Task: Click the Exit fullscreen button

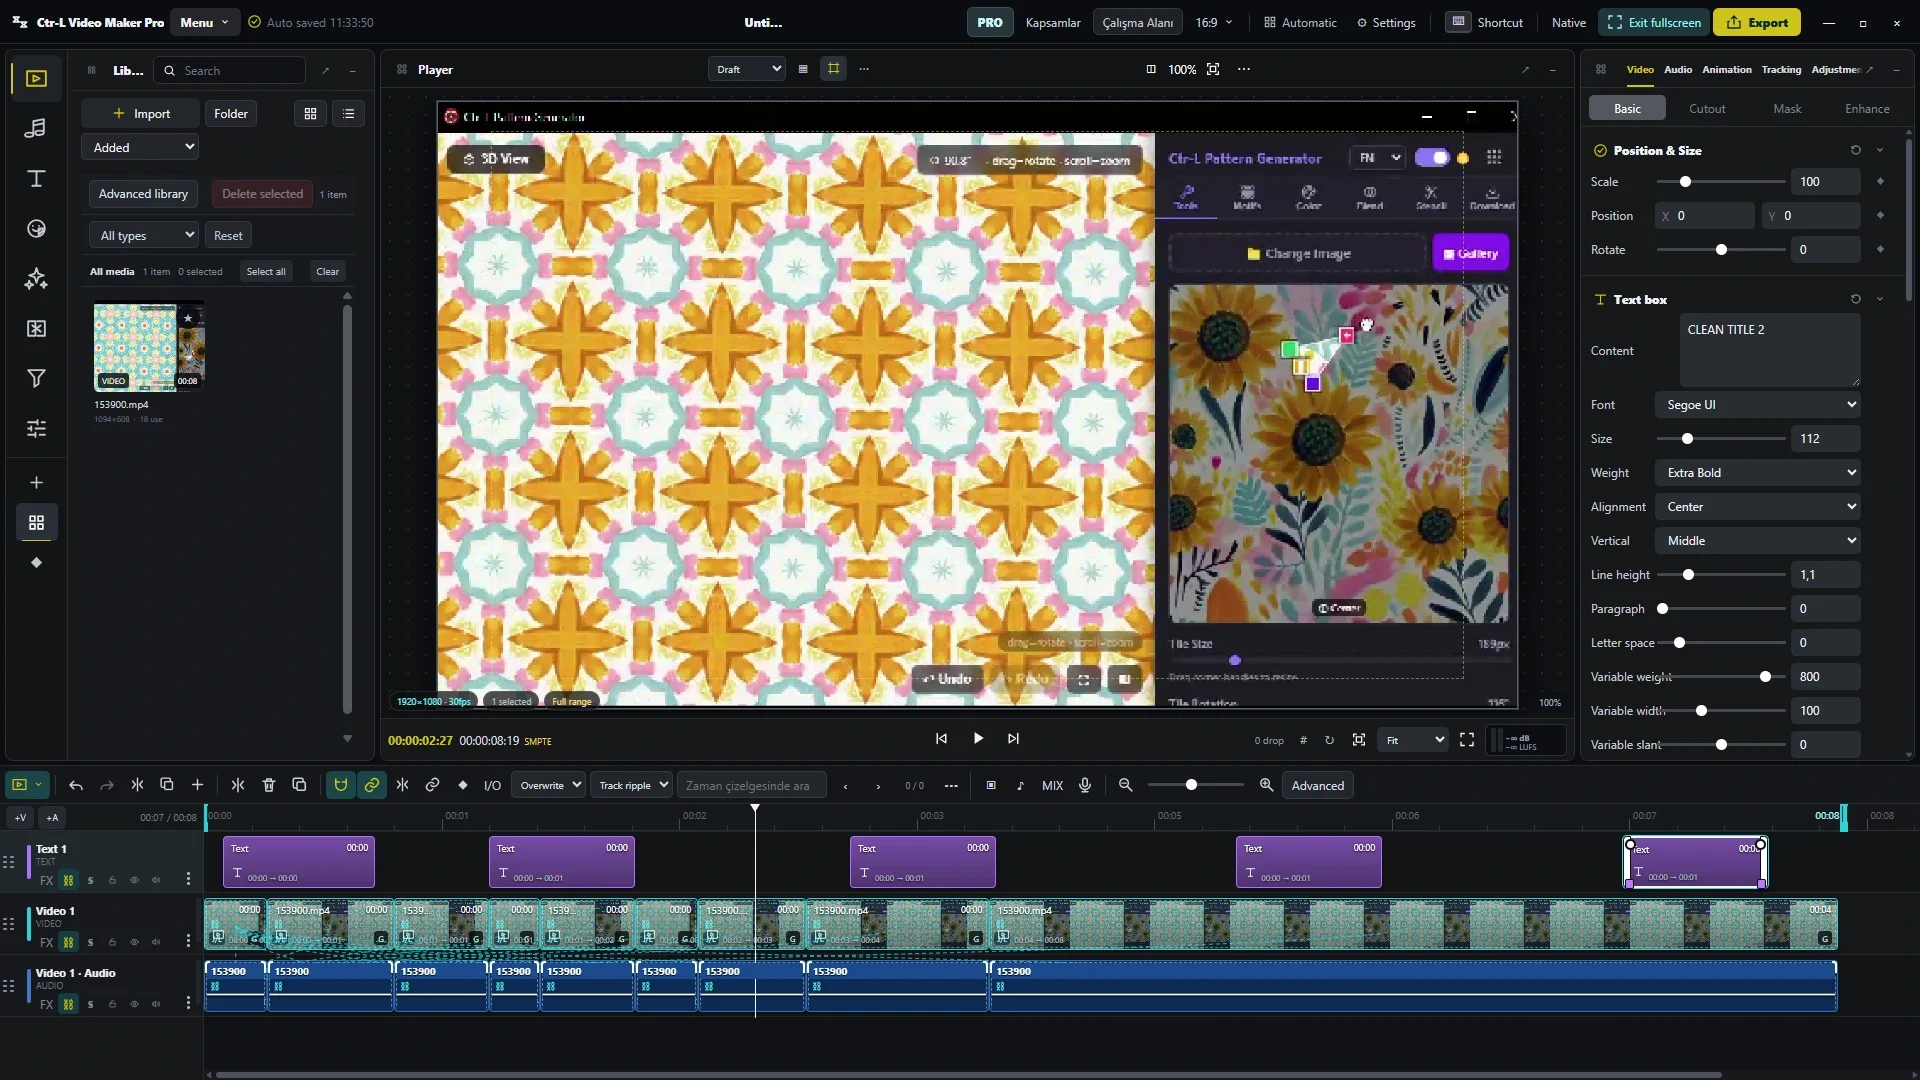Action: click(x=1653, y=22)
